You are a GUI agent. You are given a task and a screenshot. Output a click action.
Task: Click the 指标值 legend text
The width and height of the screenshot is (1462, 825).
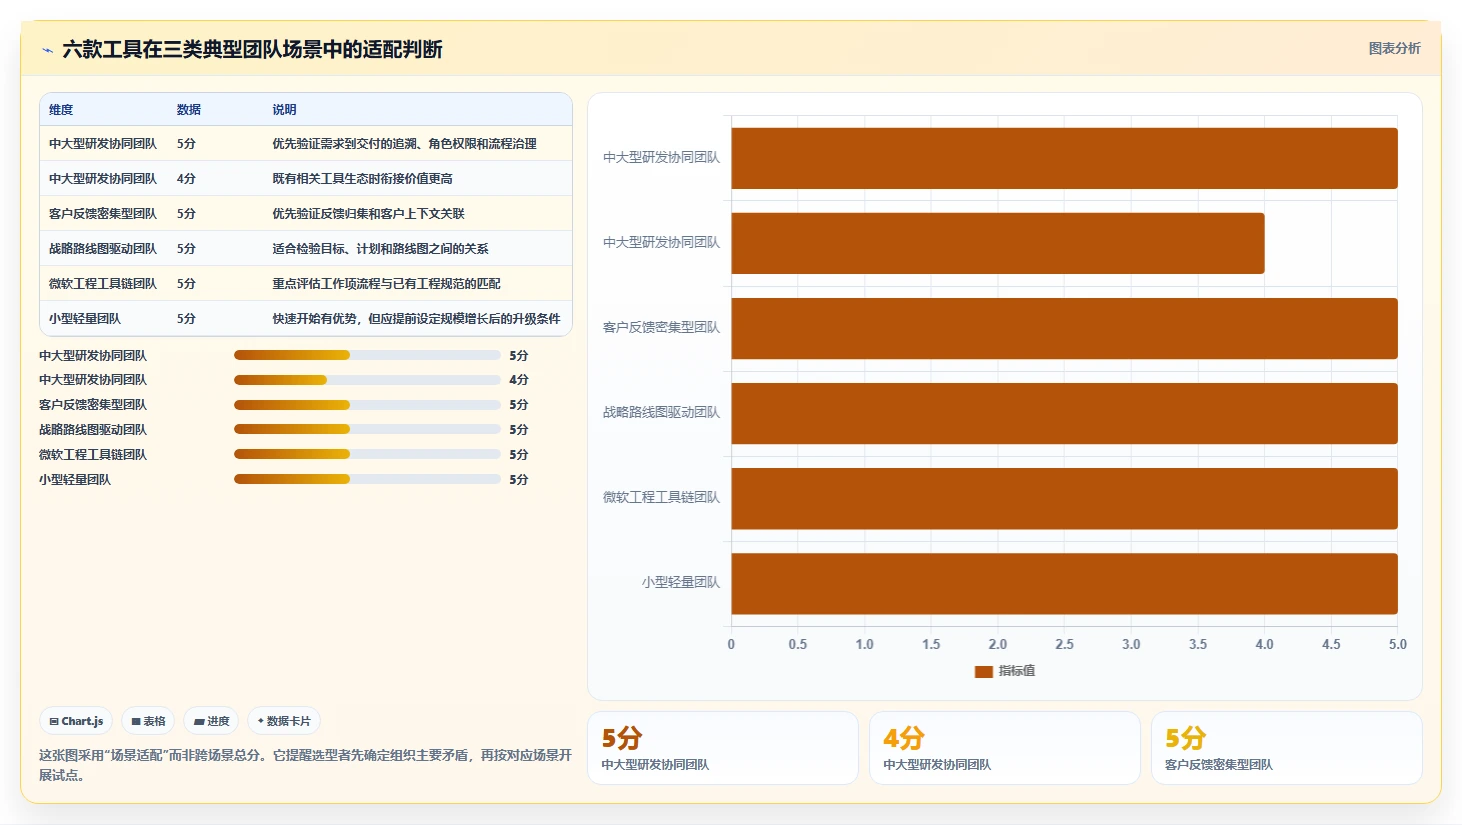pos(1017,671)
